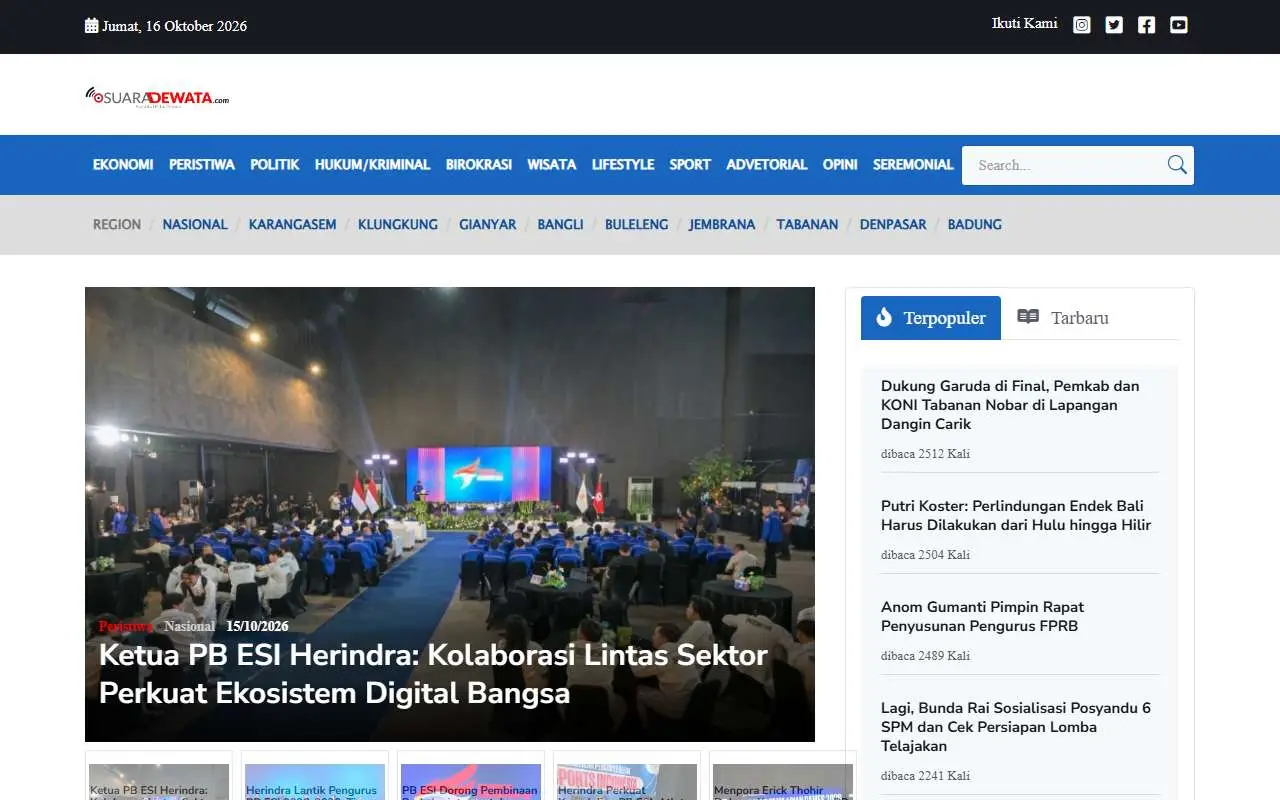Open the Opini menu
The width and height of the screenshot is (1280, 800).
coord(840,165)
